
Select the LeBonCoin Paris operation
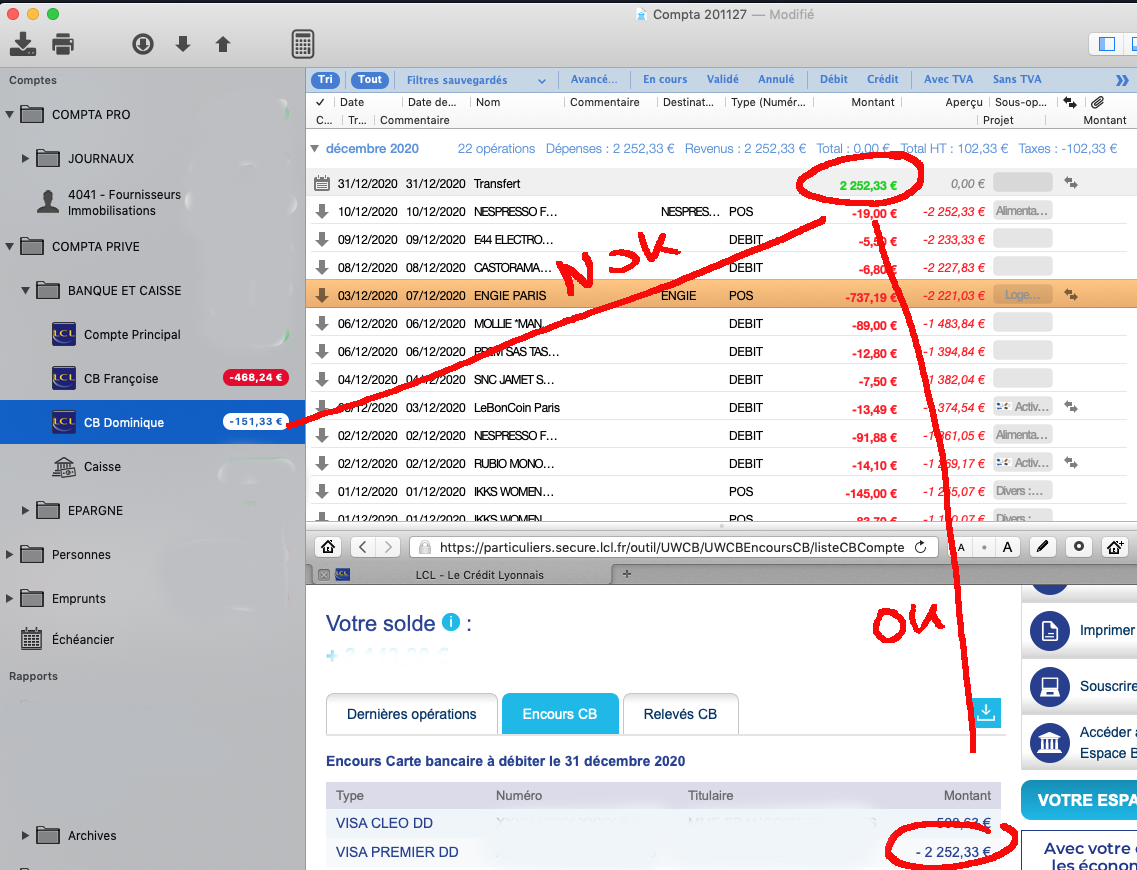coord(722,407)
